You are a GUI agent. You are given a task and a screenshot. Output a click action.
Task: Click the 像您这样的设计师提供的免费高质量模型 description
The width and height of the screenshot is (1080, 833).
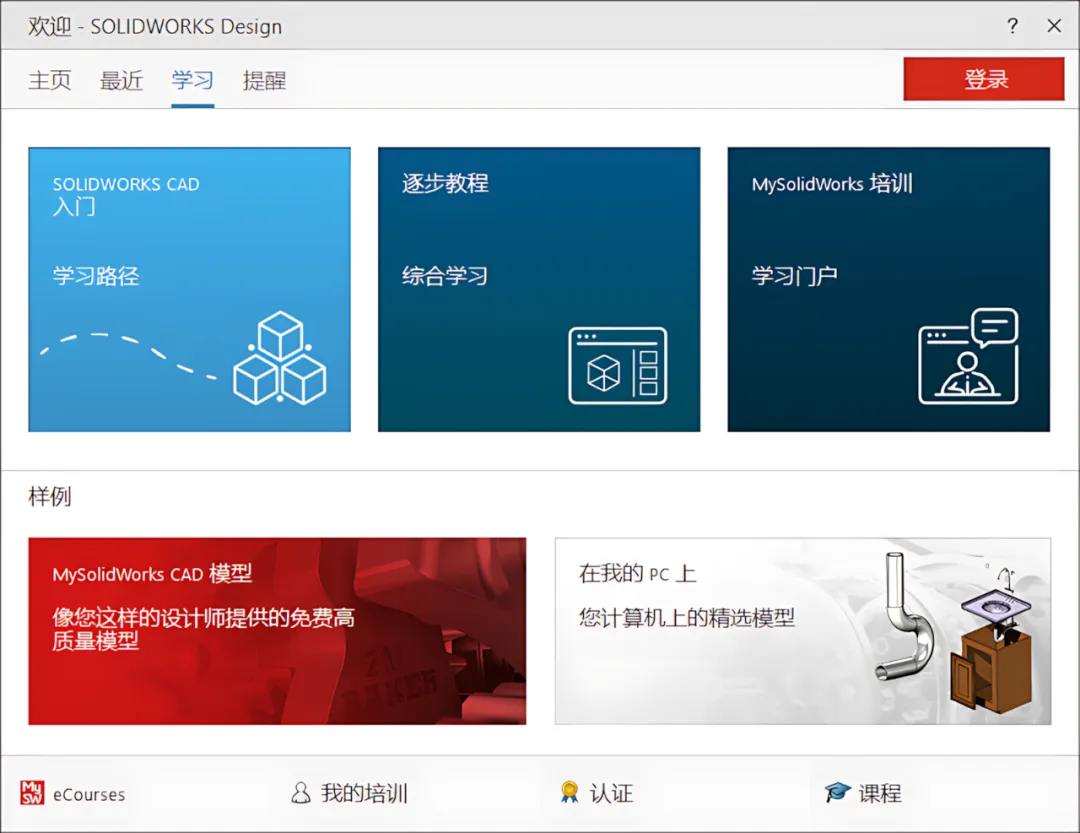tap(204, 629)
